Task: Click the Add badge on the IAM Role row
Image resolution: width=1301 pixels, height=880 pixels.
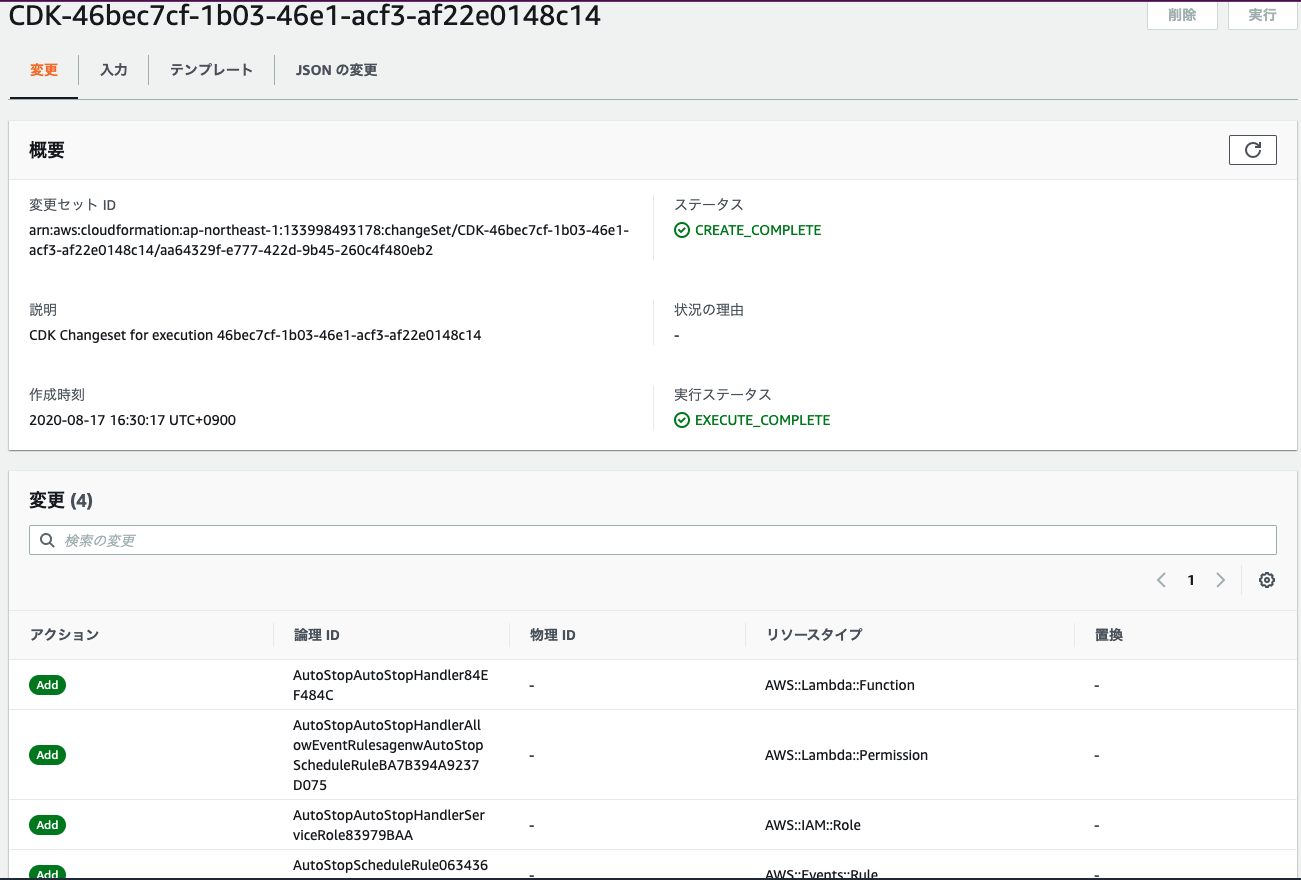Action: click(x=47, y=825)
